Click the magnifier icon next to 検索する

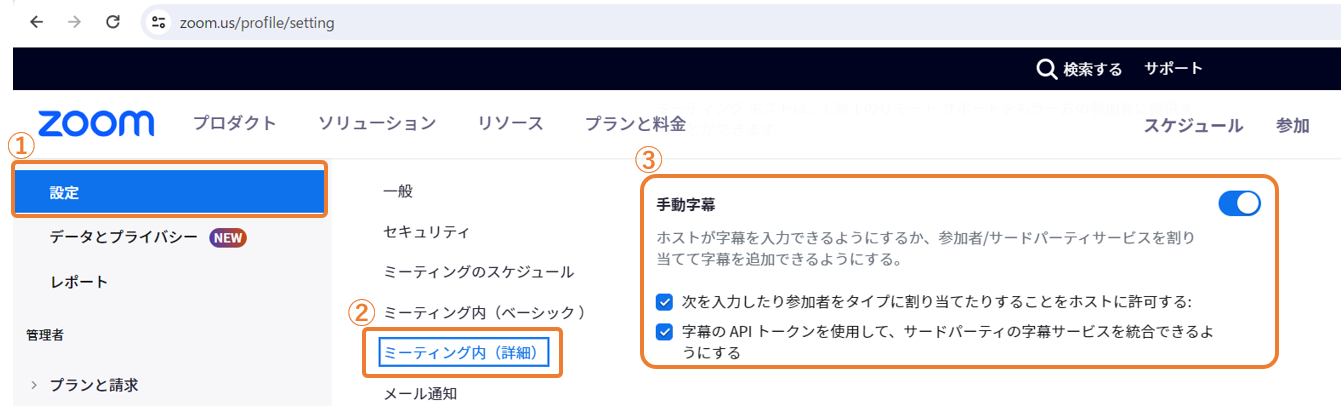(1046, 70)
